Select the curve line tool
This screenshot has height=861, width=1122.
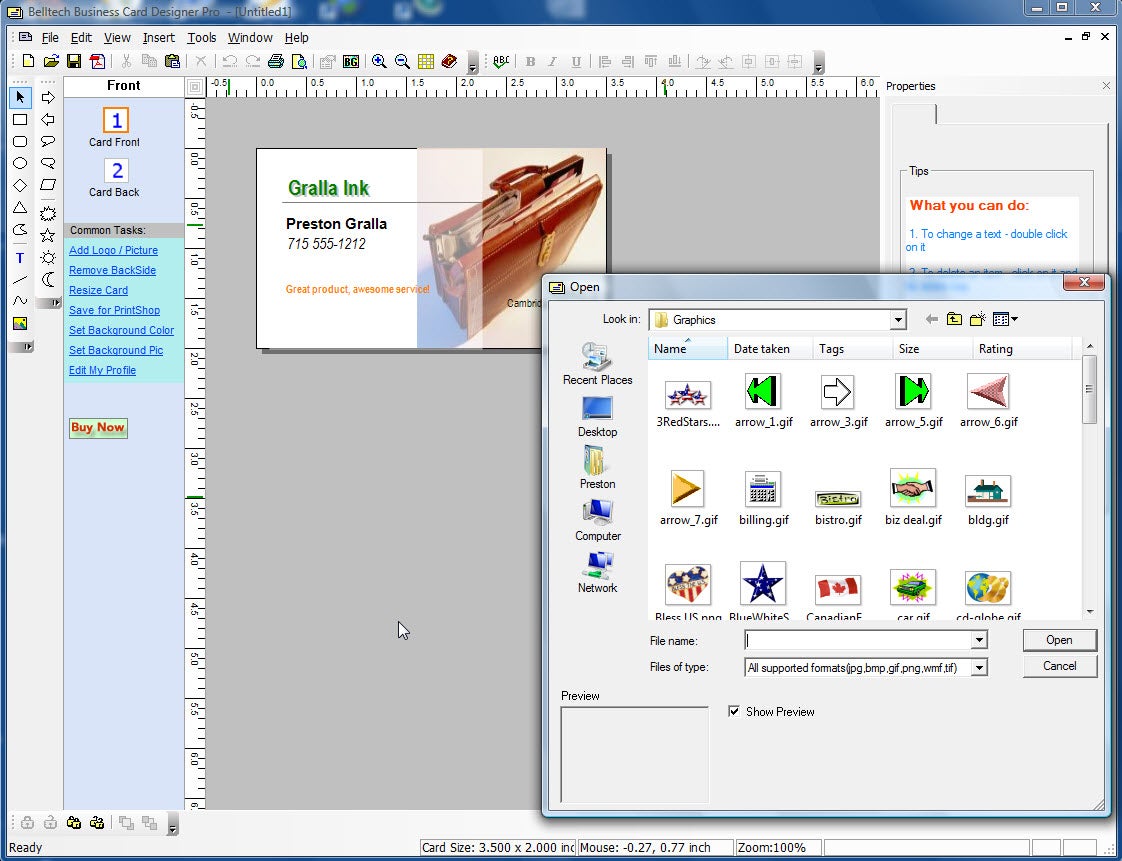(20, 301)
